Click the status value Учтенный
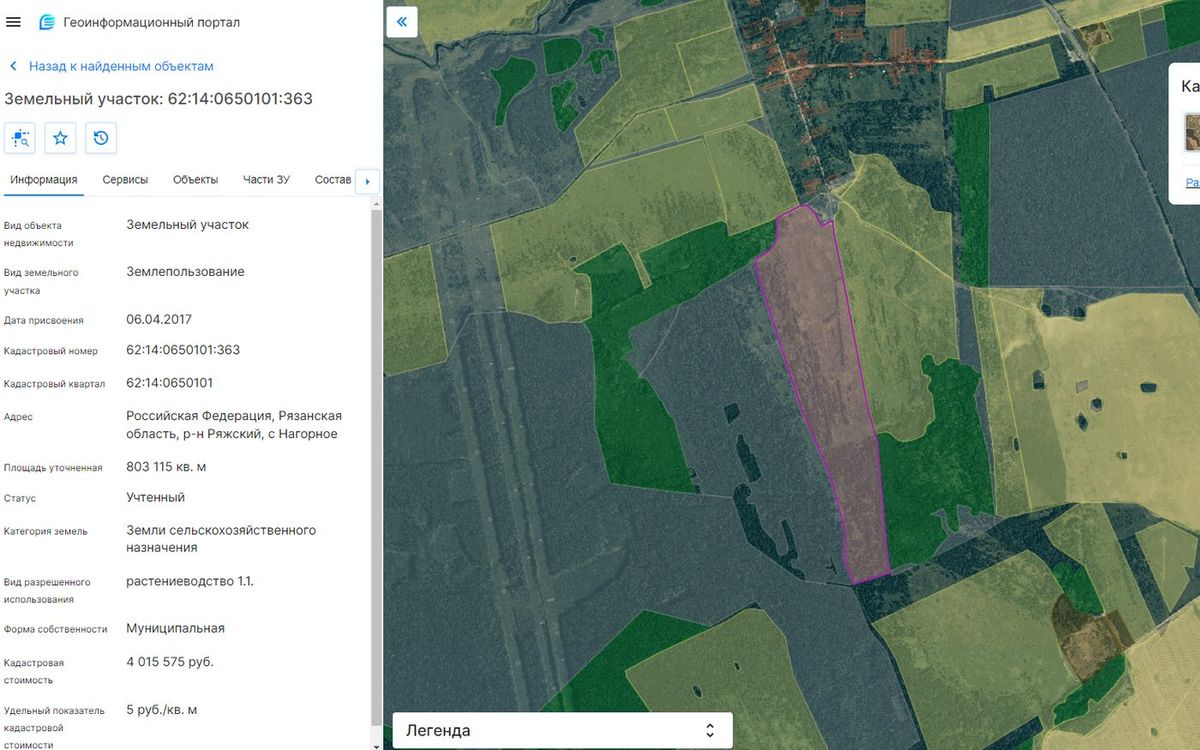 tap(155, 497)
